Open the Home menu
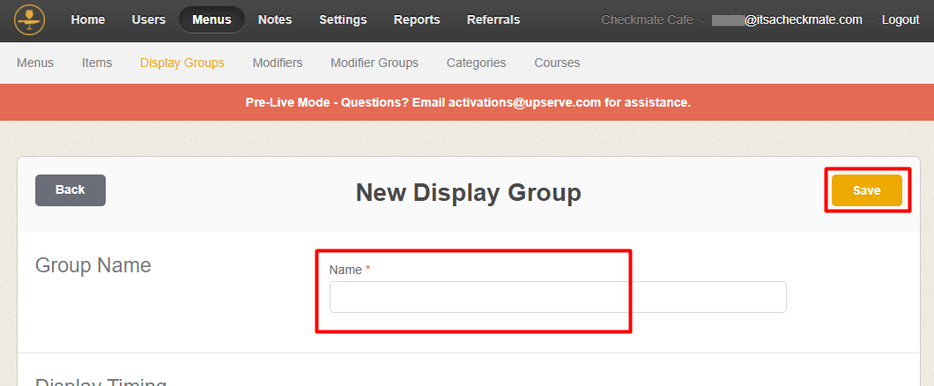The height and width of the screenshot is (386, 934). (x=88, y=20)
